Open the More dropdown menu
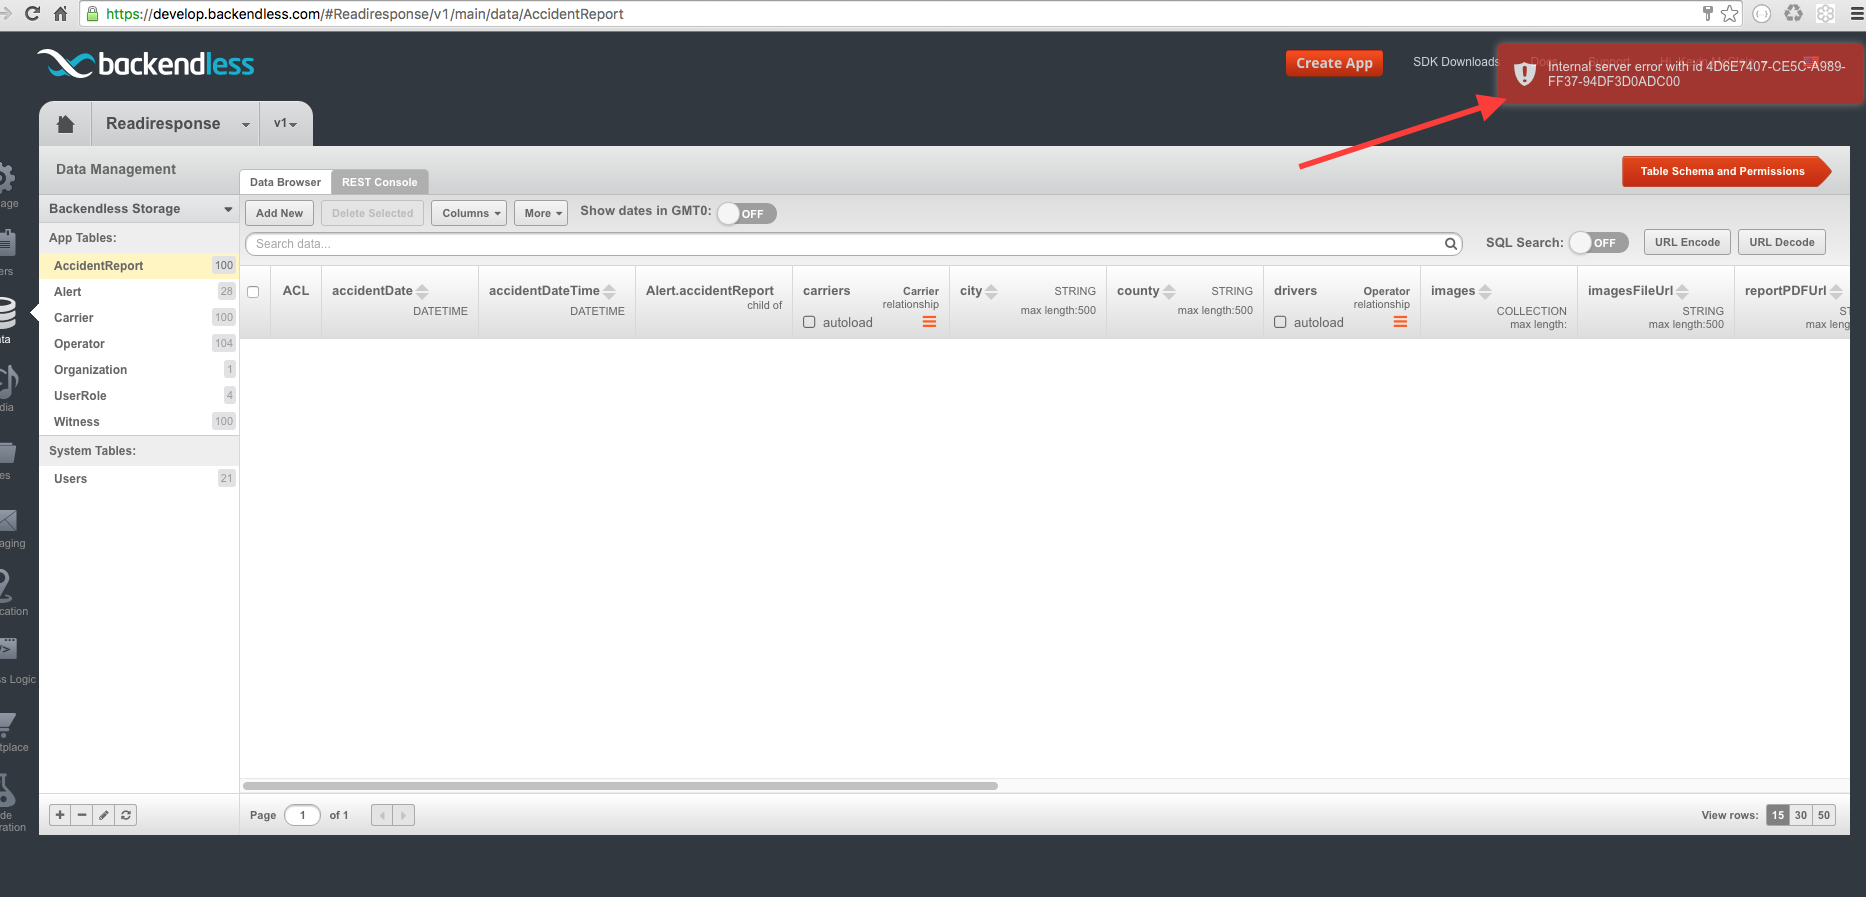 [x=541, y=213]
